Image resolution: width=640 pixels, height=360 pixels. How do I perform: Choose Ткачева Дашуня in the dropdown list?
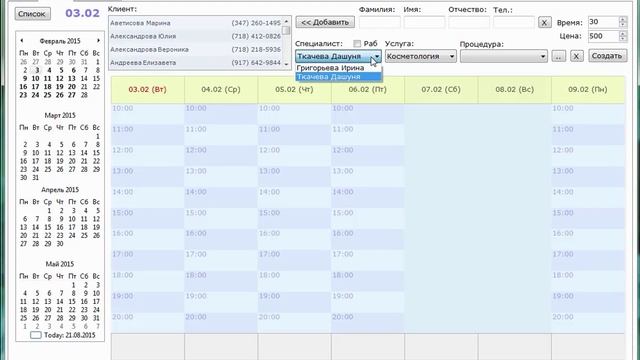coord(338,77)
